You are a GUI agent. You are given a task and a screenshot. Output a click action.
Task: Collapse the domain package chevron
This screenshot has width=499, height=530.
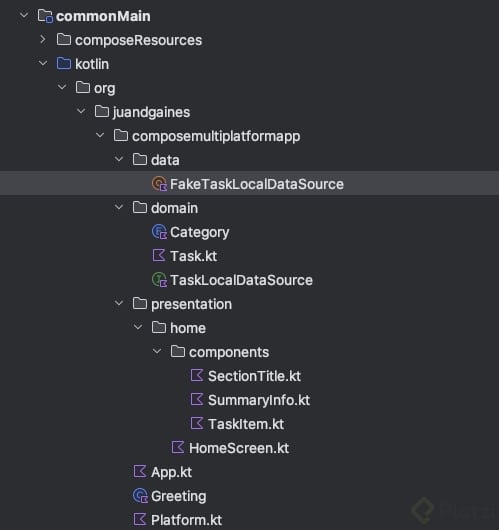coord(119,207)
